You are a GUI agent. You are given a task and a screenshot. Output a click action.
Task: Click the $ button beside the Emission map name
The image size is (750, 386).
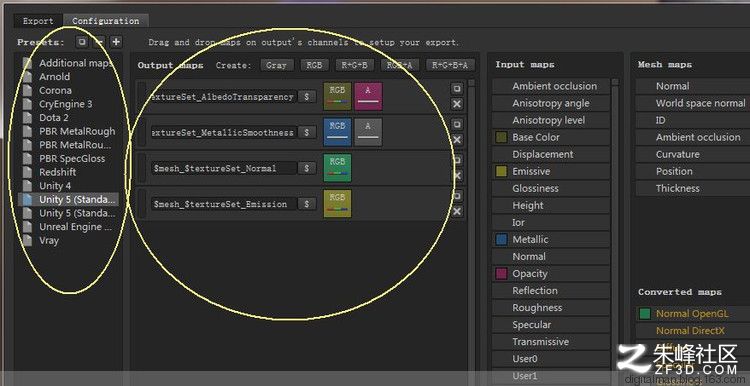coord(307,204)
